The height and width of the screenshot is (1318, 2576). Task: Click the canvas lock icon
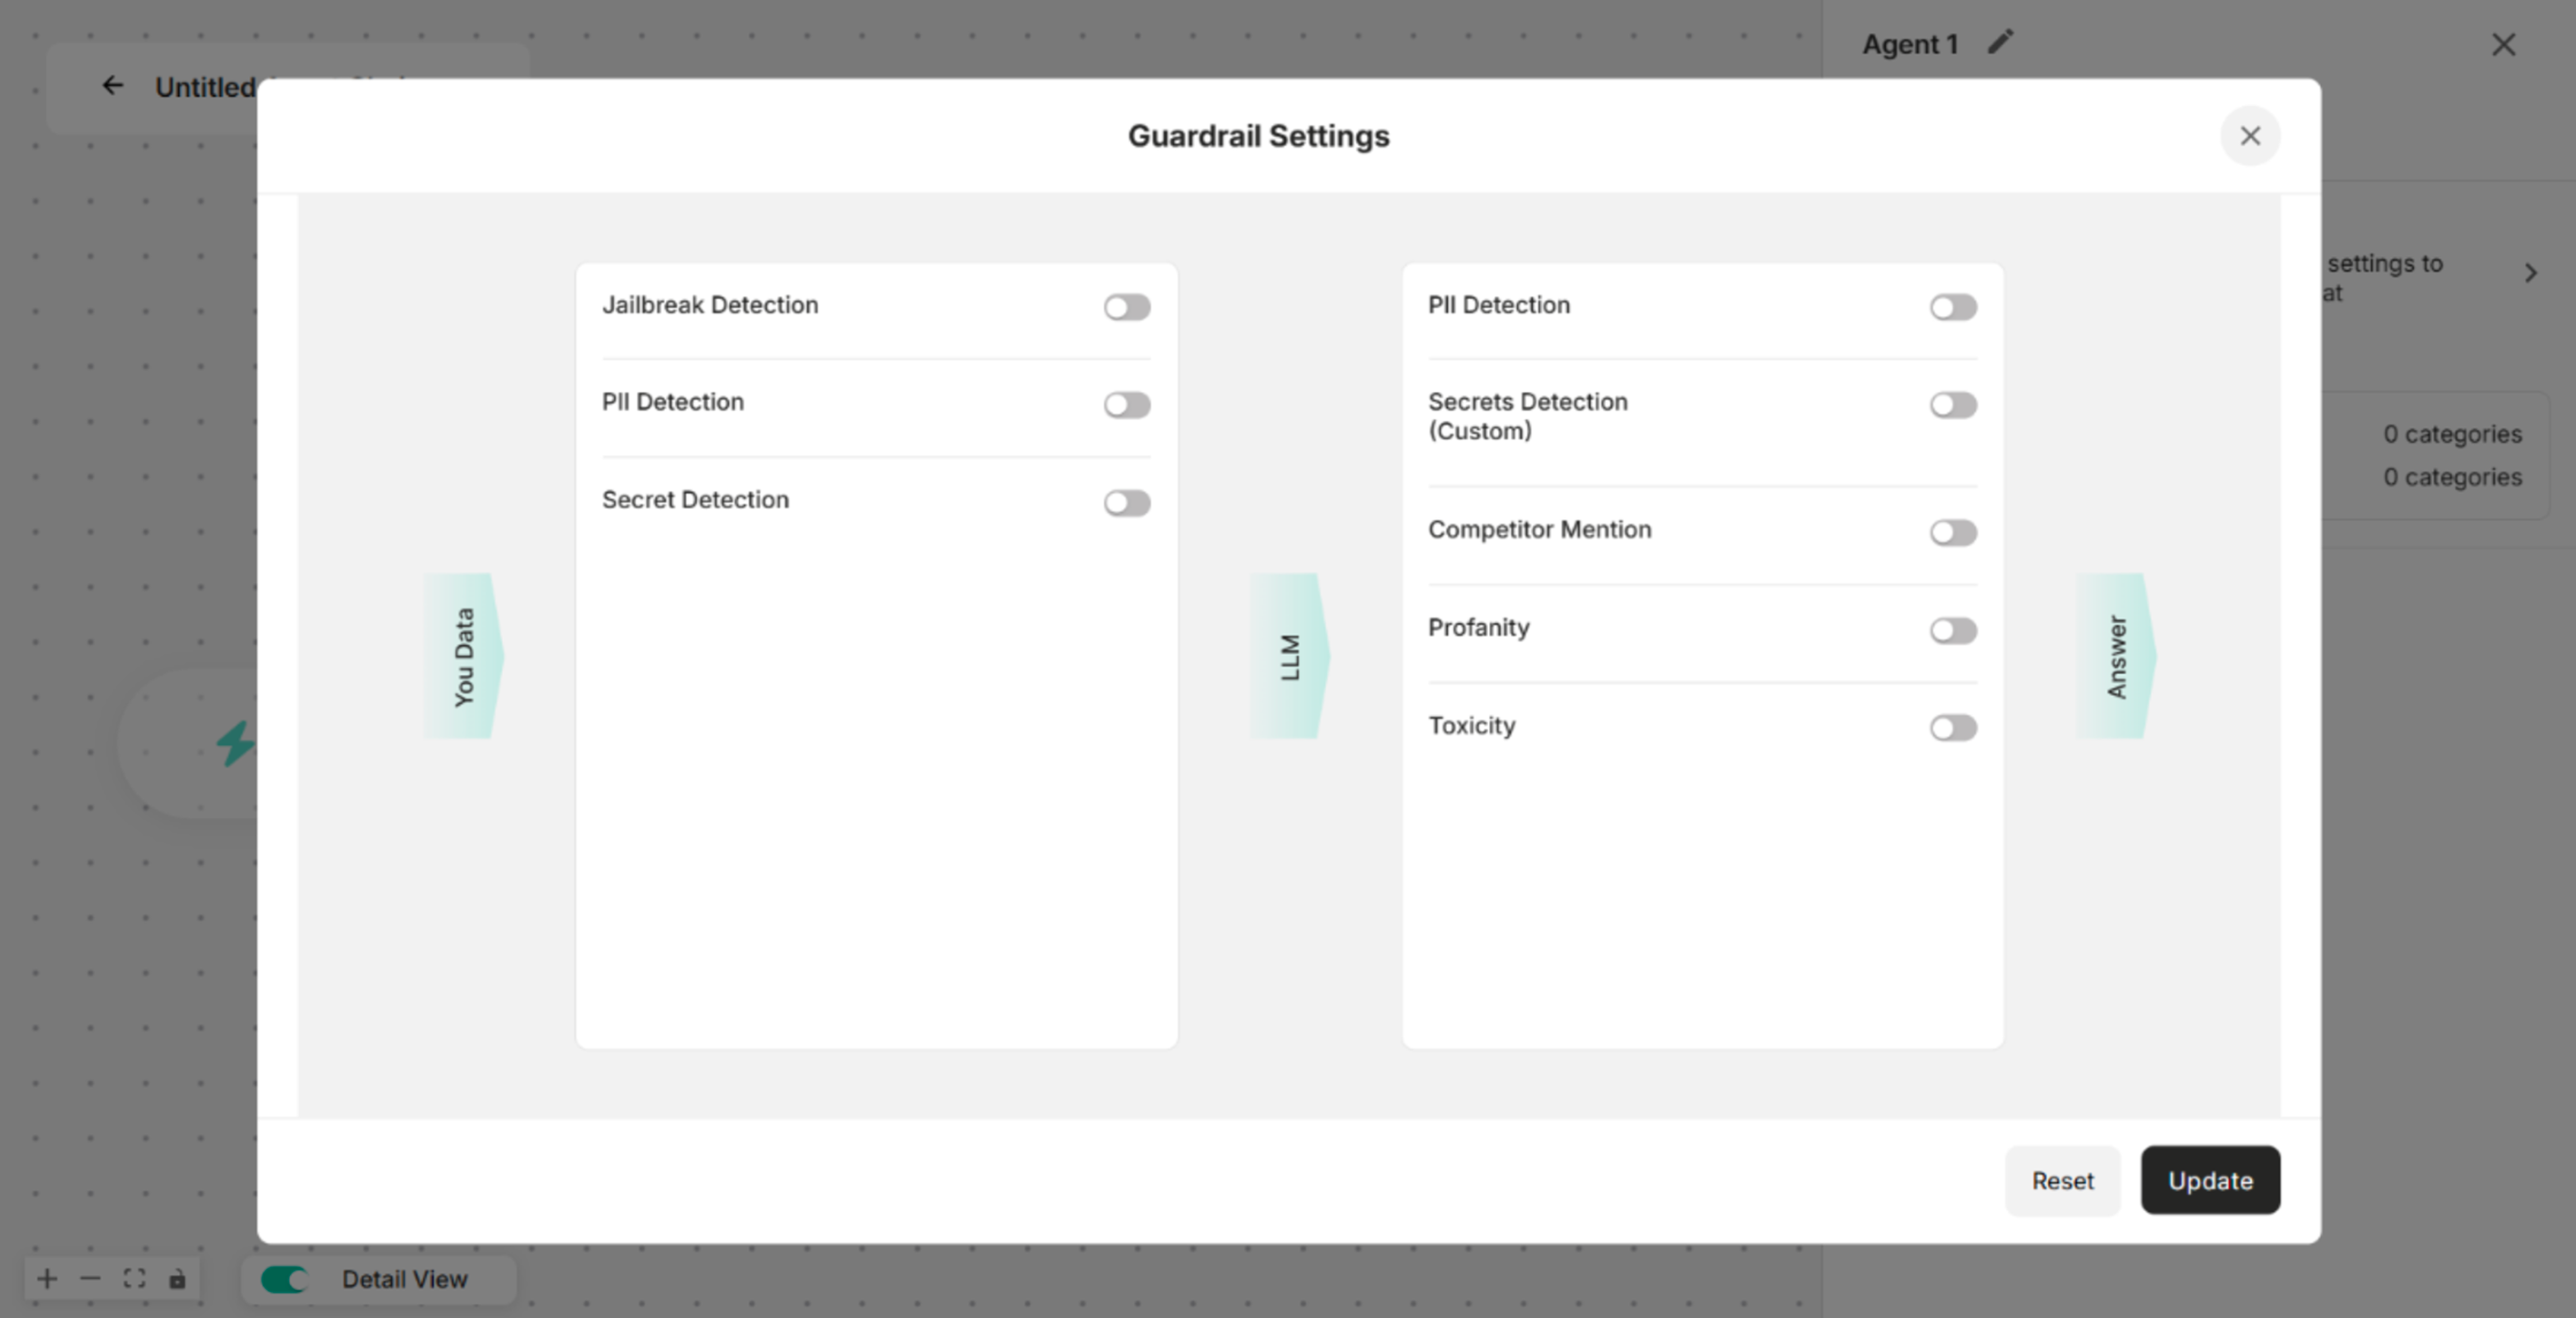[178, 1279]
